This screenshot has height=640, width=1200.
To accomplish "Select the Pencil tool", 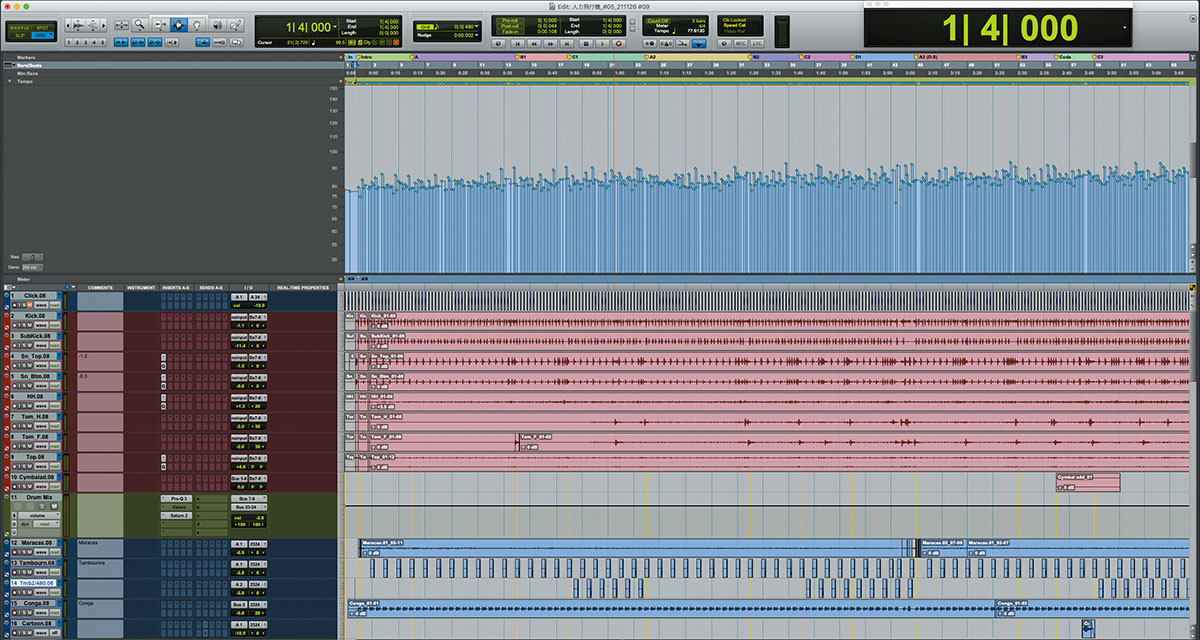I will (x=236, y=25).
